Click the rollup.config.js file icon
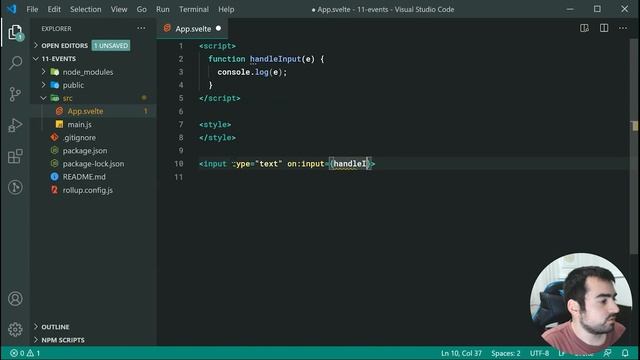The height and width of the screenshot is (360, 640). [x=54, y=190]
